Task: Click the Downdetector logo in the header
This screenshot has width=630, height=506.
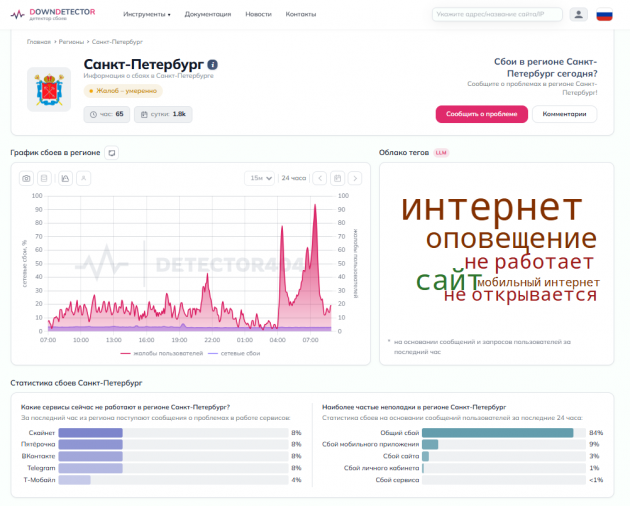Action: [x=53, y=14]
